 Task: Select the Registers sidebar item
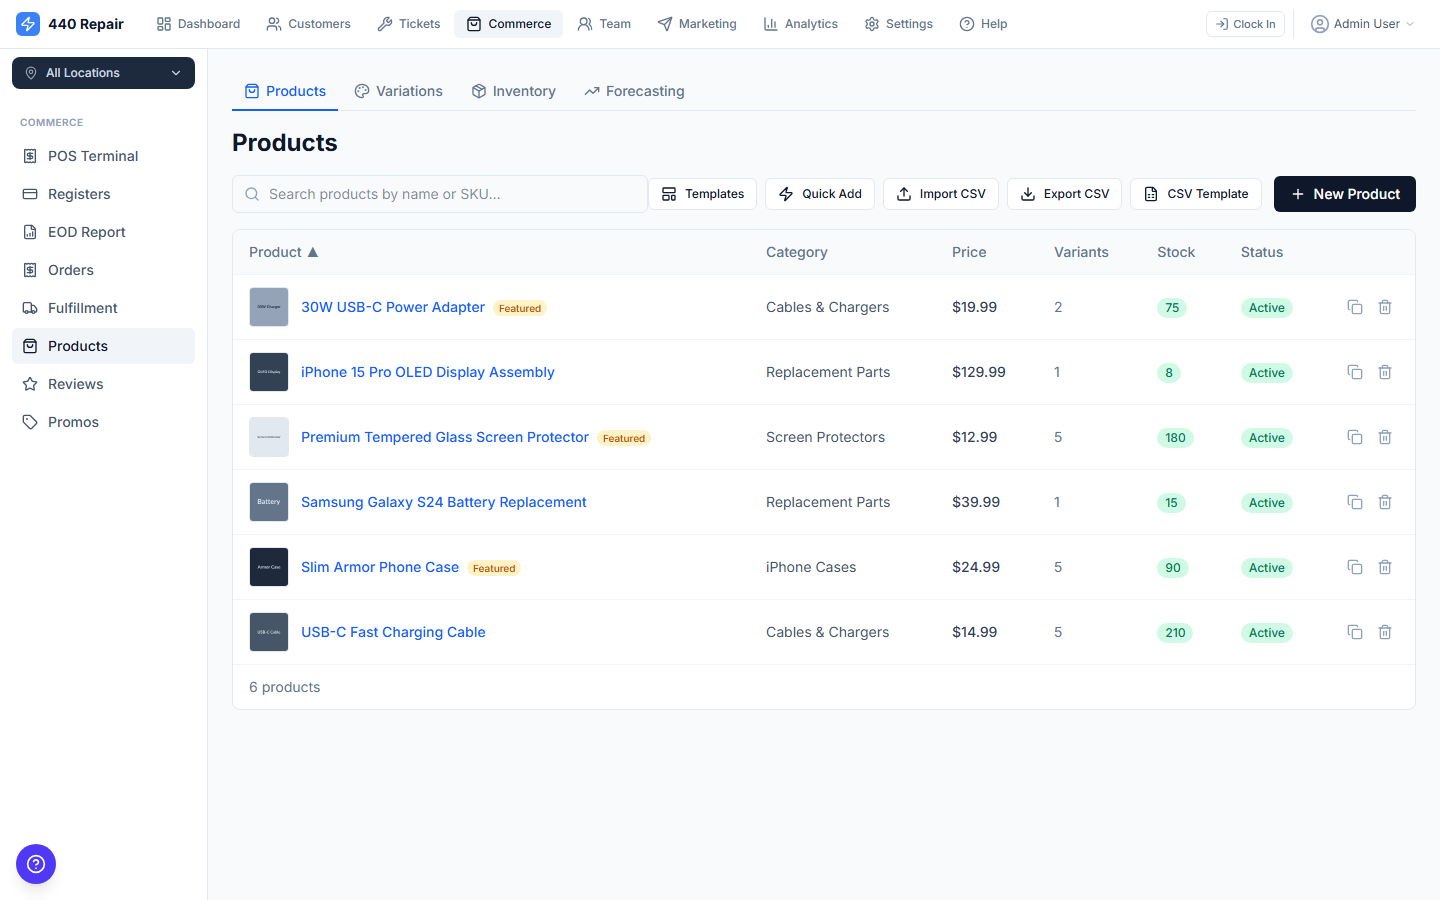[79, 193]
